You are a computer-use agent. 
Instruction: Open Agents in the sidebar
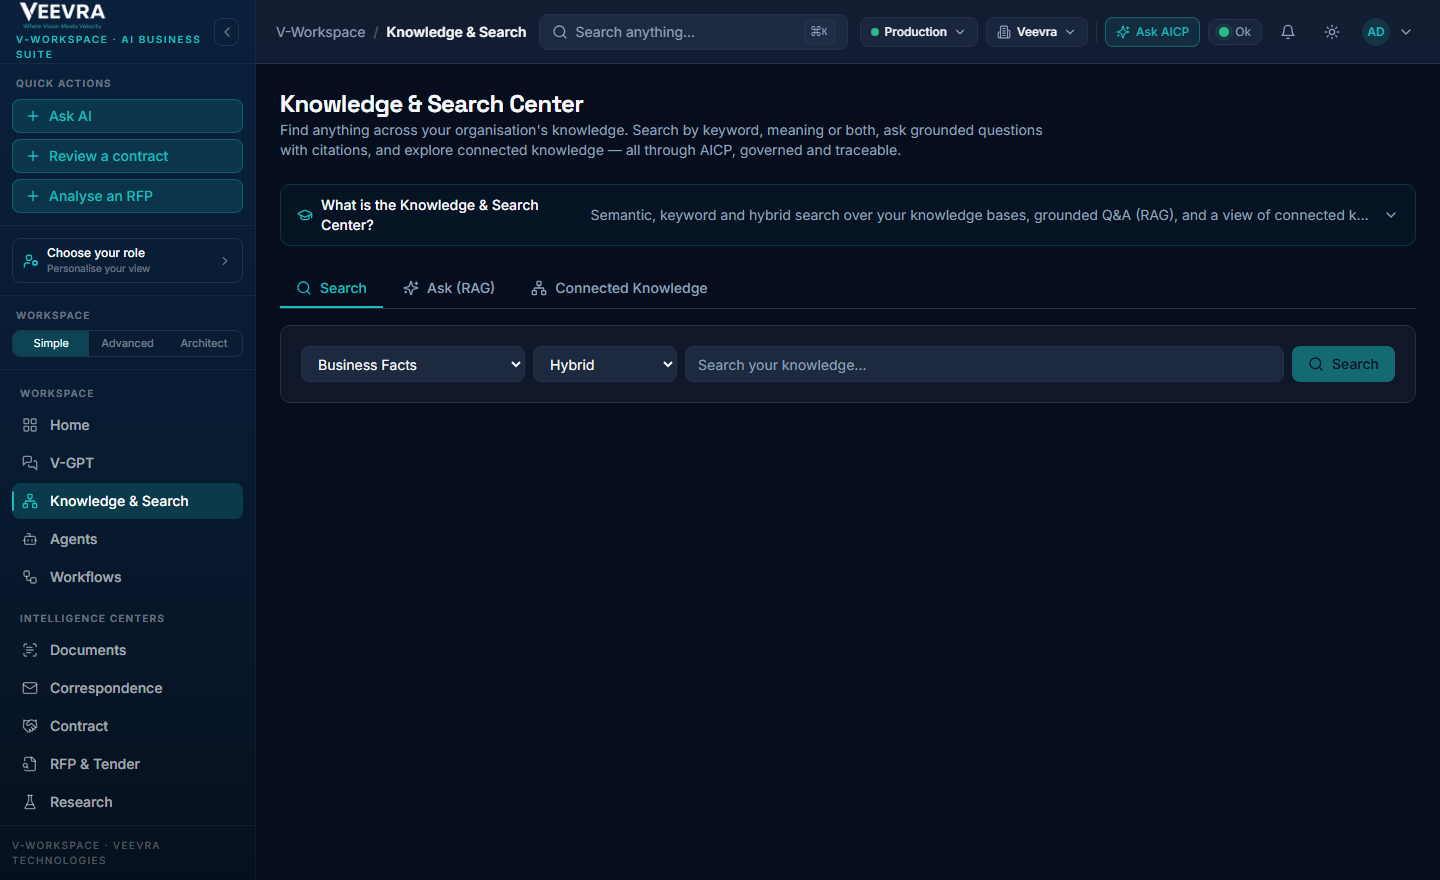127,539
